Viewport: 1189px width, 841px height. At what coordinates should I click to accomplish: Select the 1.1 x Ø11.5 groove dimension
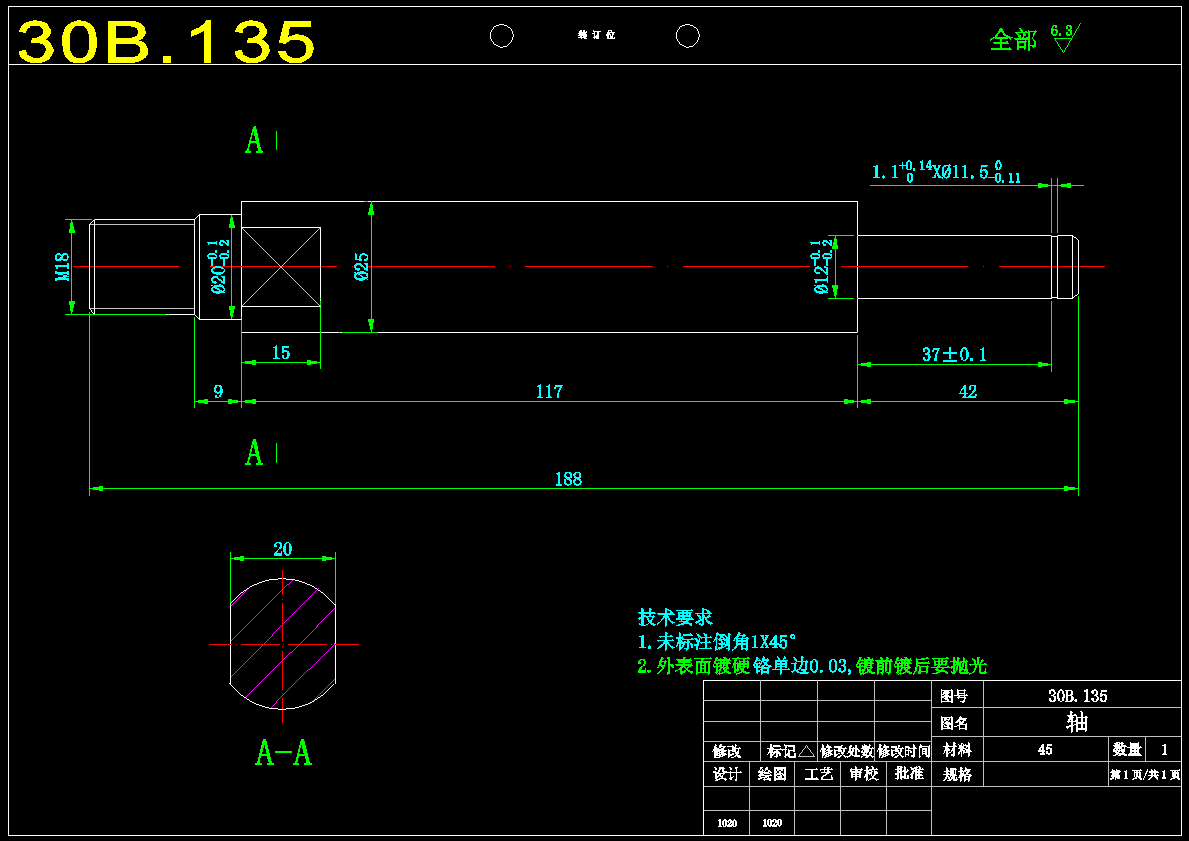click(x=946, y=171)
